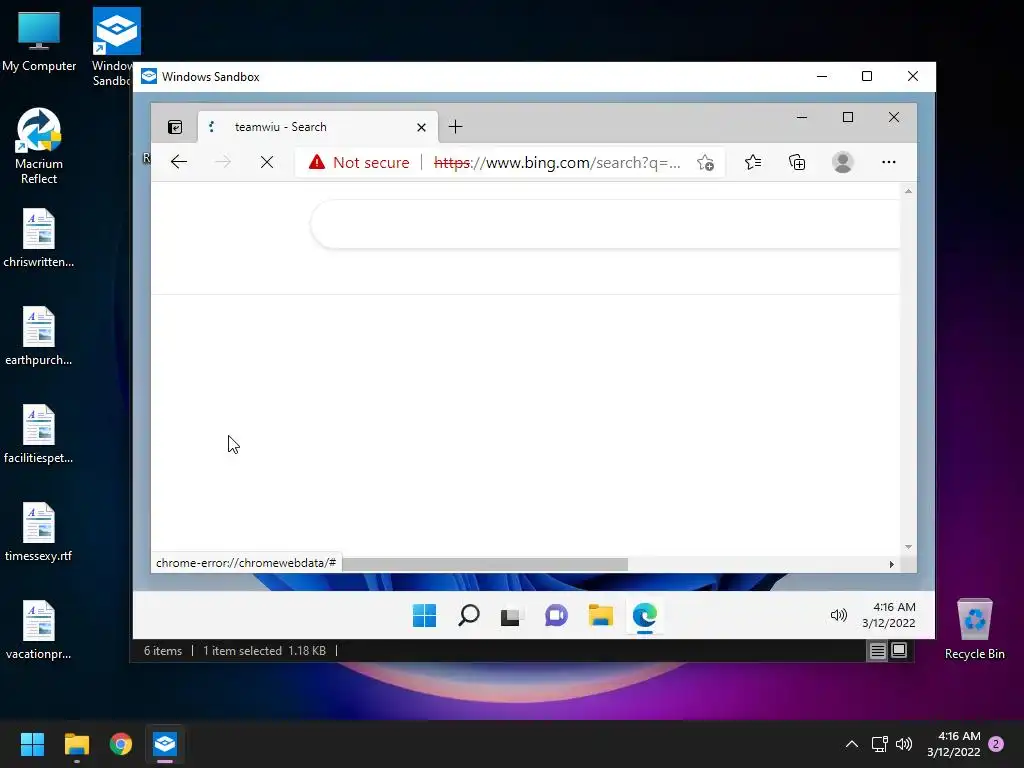The width and height of the screenshot is (1024, 768).
Task: Open File Explorer in the Sandbox taskbar
Action: (x=600, y=615)
